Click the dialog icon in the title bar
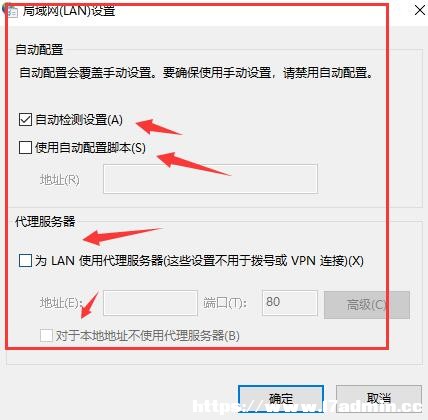This screenshot has width=428, height=420. pos(10,10)
